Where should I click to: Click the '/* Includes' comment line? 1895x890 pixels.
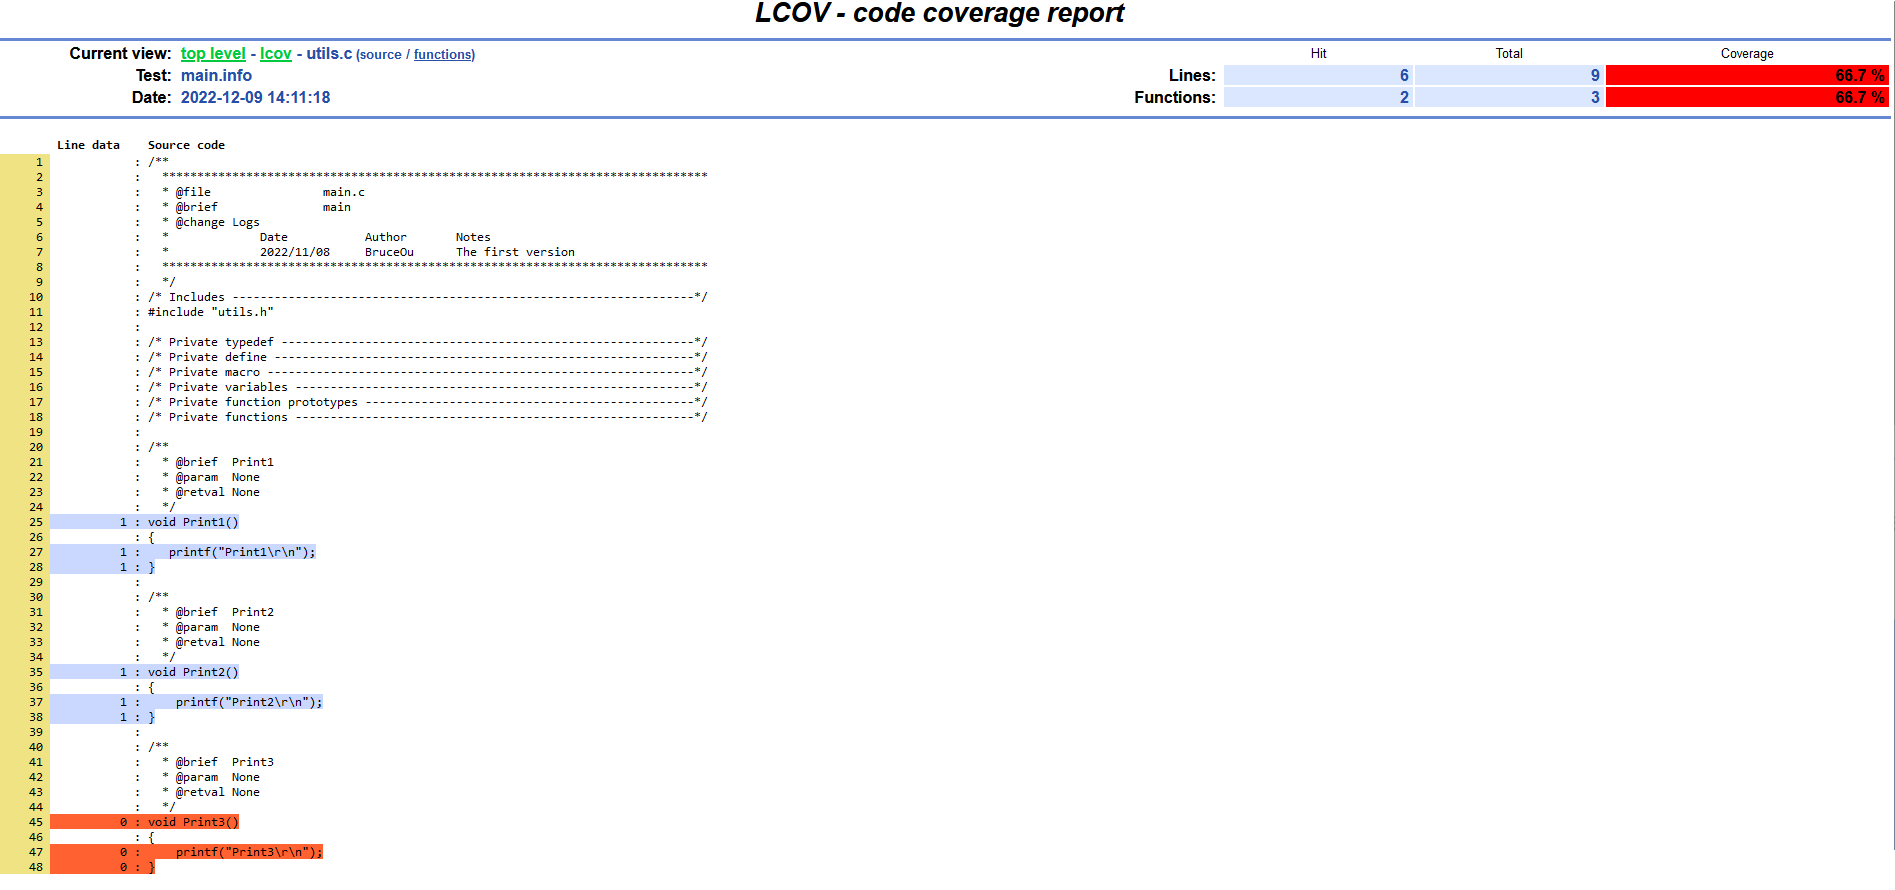click(427, 298)
